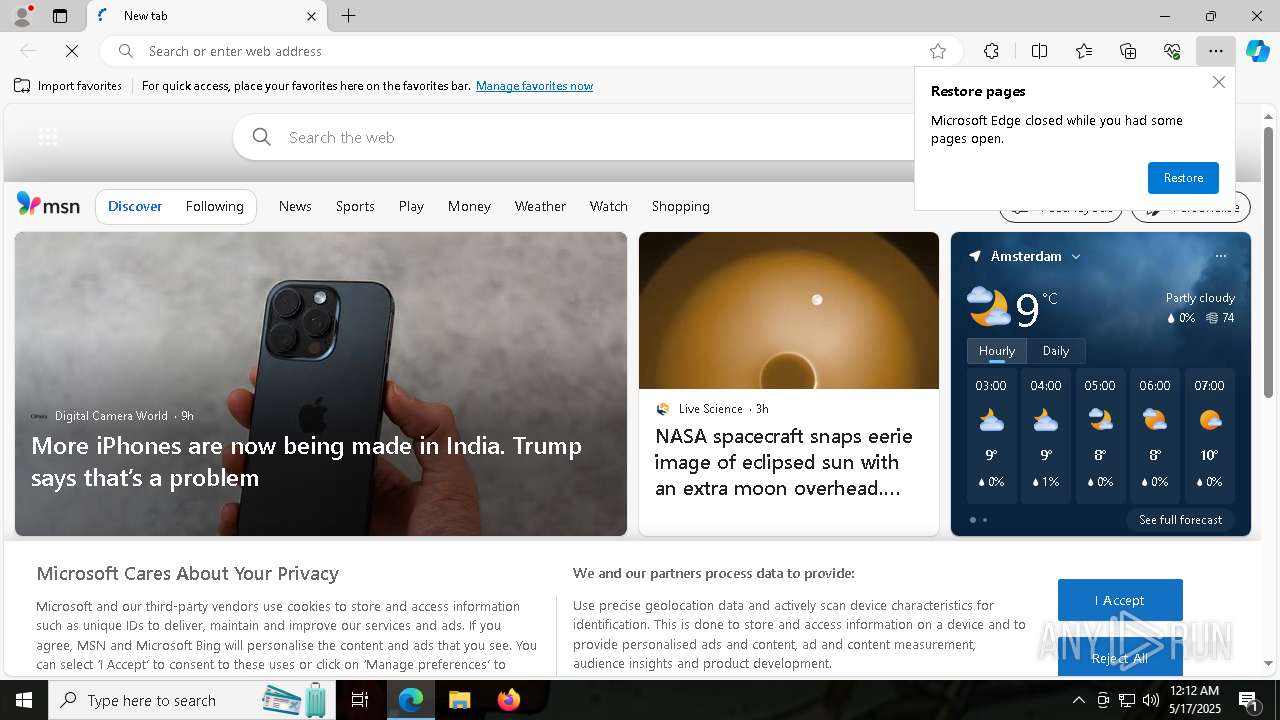Open the iPhones made in India article

pyautogui.click(x=306, y=461)
